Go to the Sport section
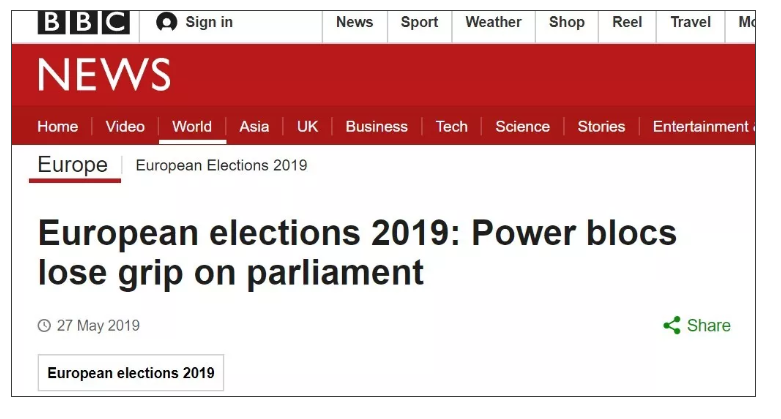Image resolution: width=781 pixels, height=419 pixels. [x=419, y=22]
